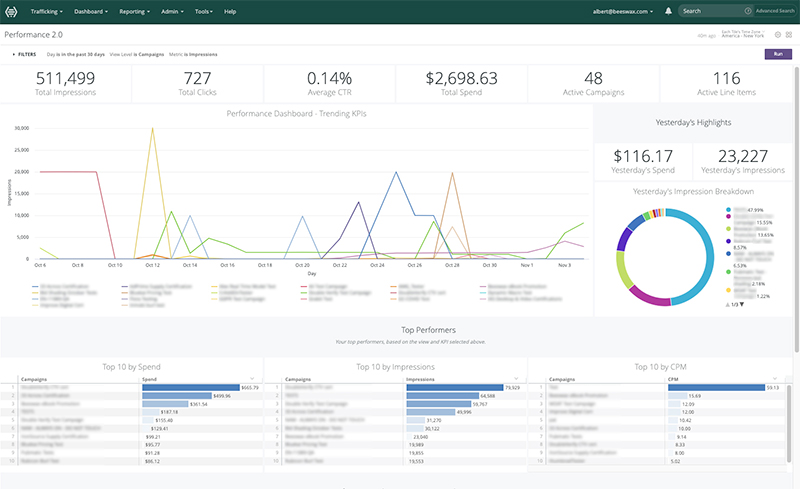Click the 511,499 Total Impressions tile
Screen dimensions: 800x489
pyautogui.click(x=65, y=84)
